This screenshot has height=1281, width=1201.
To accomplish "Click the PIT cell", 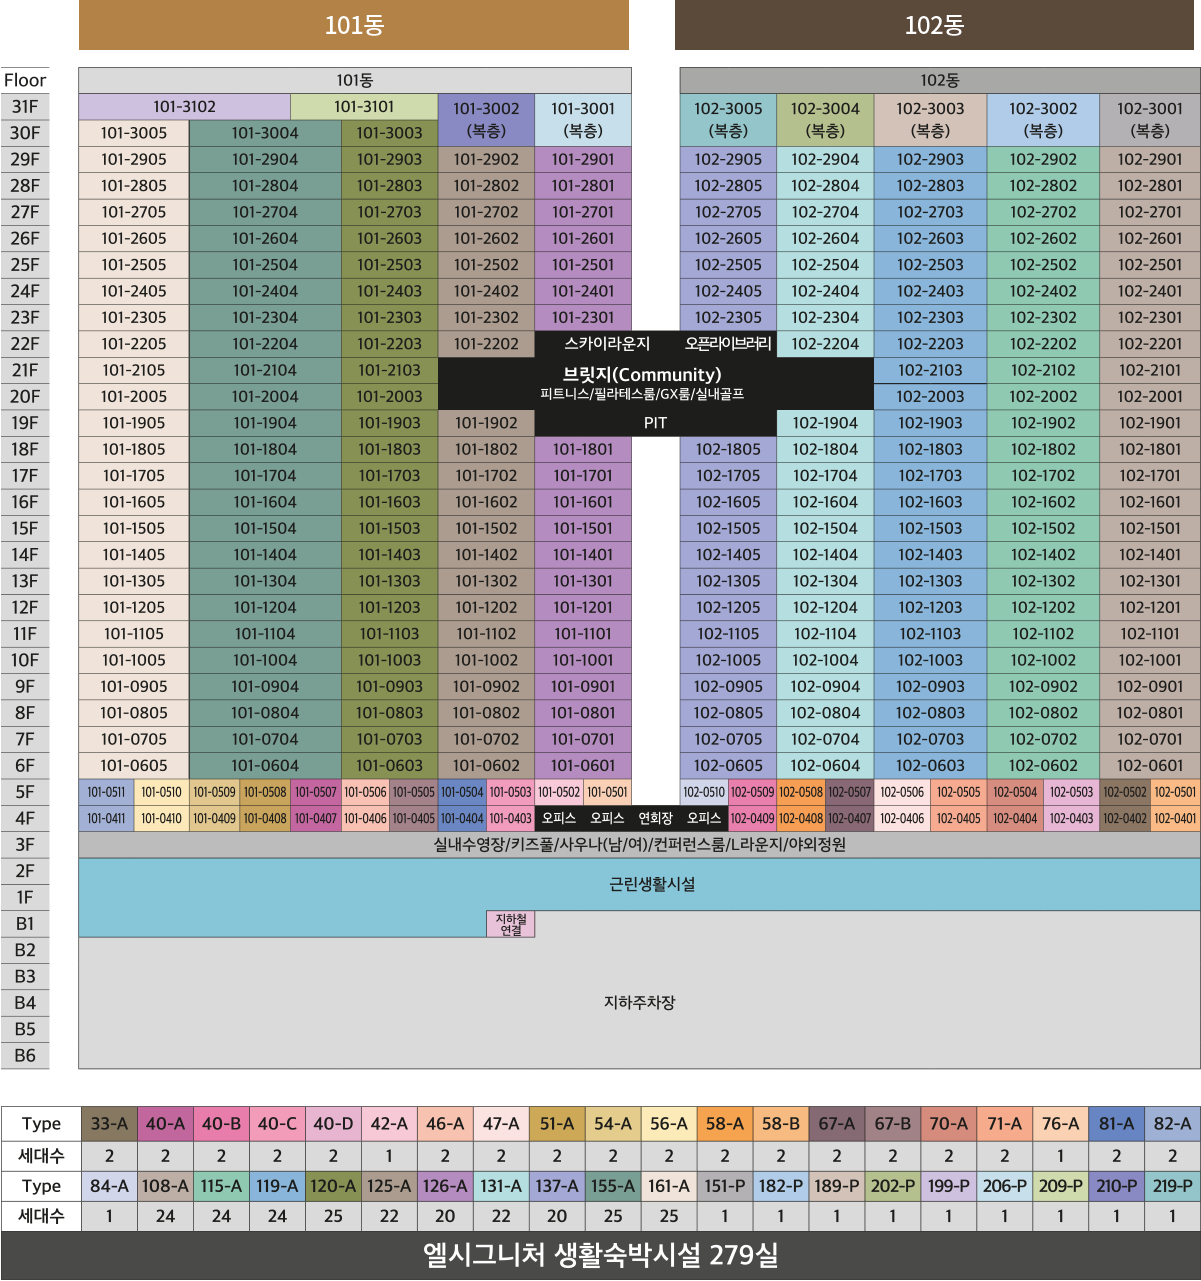I will 655,423.
